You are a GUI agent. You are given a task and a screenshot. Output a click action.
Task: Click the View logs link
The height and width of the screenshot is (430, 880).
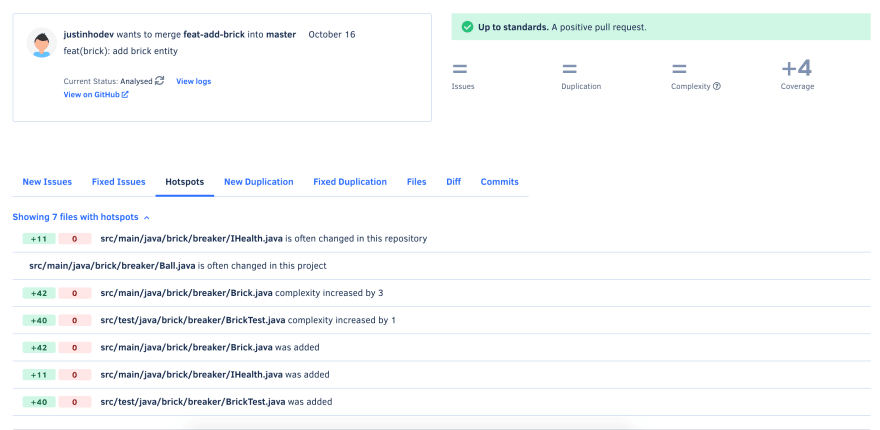coord(194,81)
